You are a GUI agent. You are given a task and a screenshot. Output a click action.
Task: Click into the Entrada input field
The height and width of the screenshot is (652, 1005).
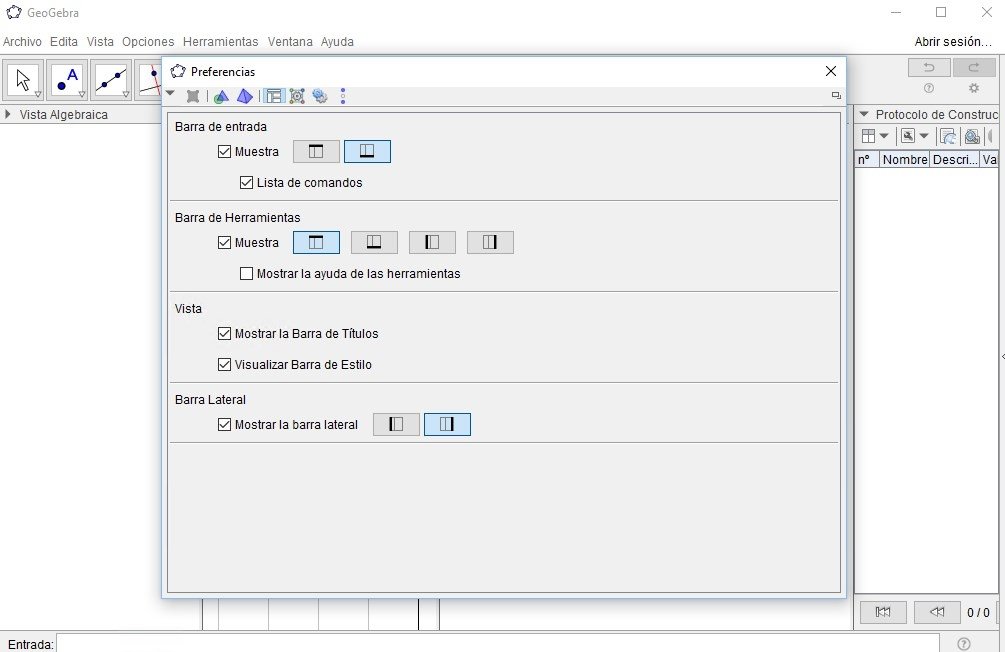pyautogui.click(x=498, y=643)
